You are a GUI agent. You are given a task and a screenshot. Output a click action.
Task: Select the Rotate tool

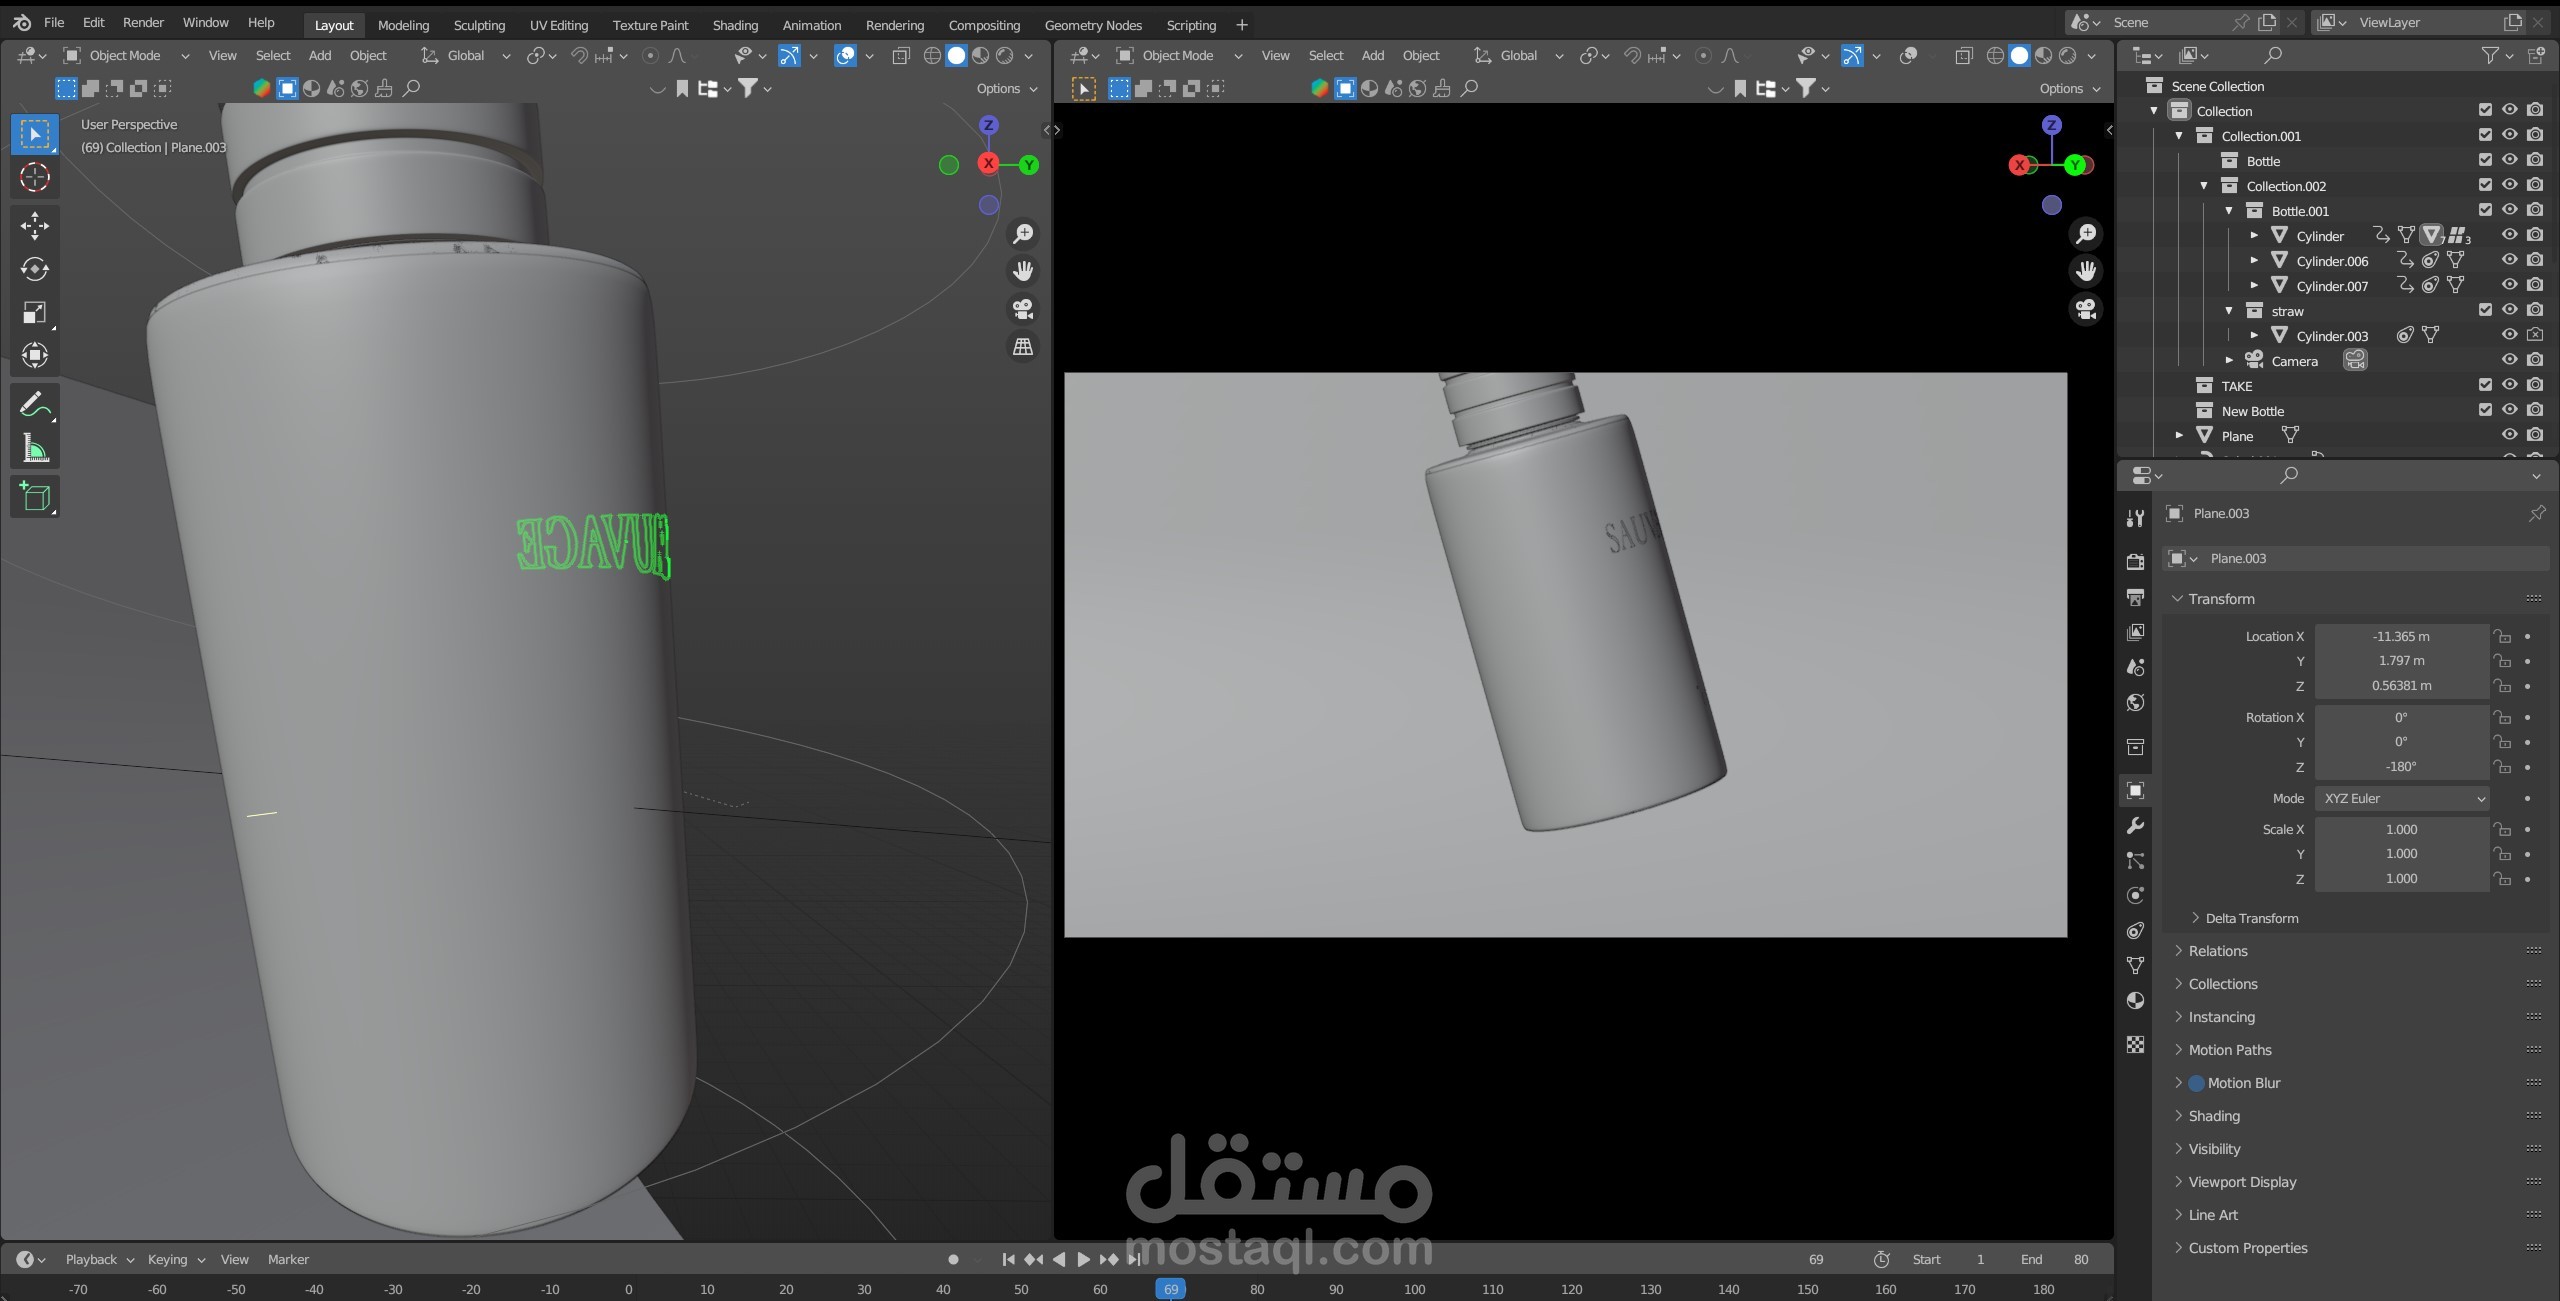coord(34,269)
